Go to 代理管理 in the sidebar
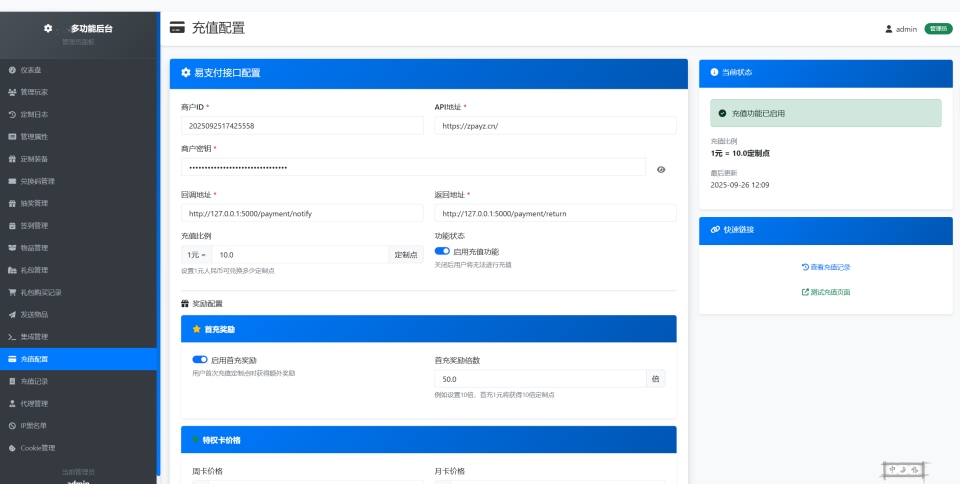The width and height of the screenshot is (960, 484). pos(34,404)
